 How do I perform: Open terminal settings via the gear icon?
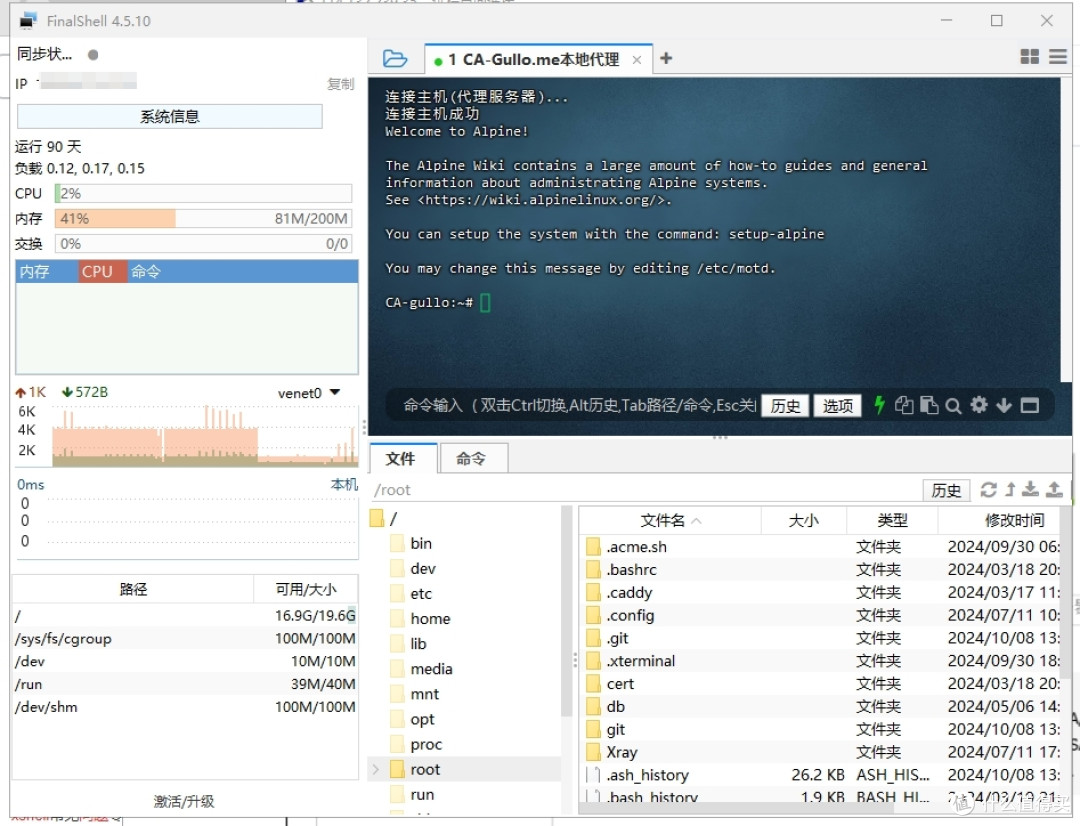pyautogui.click(x=978, y=405)
